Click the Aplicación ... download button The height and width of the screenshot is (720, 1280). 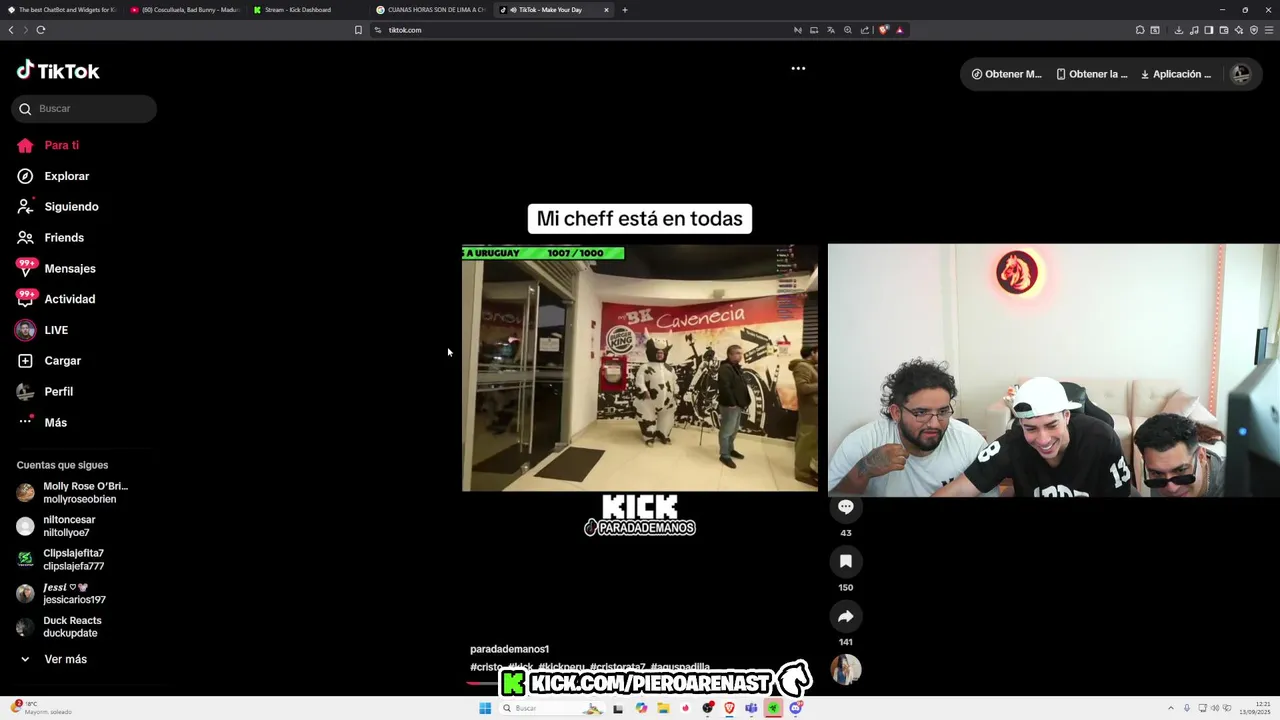(1176, 74)
